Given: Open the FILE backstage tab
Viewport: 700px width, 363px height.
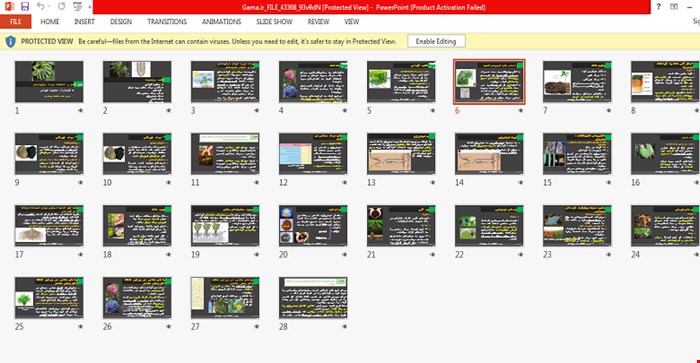Looking at the screenshot, I should click(16, 21).
